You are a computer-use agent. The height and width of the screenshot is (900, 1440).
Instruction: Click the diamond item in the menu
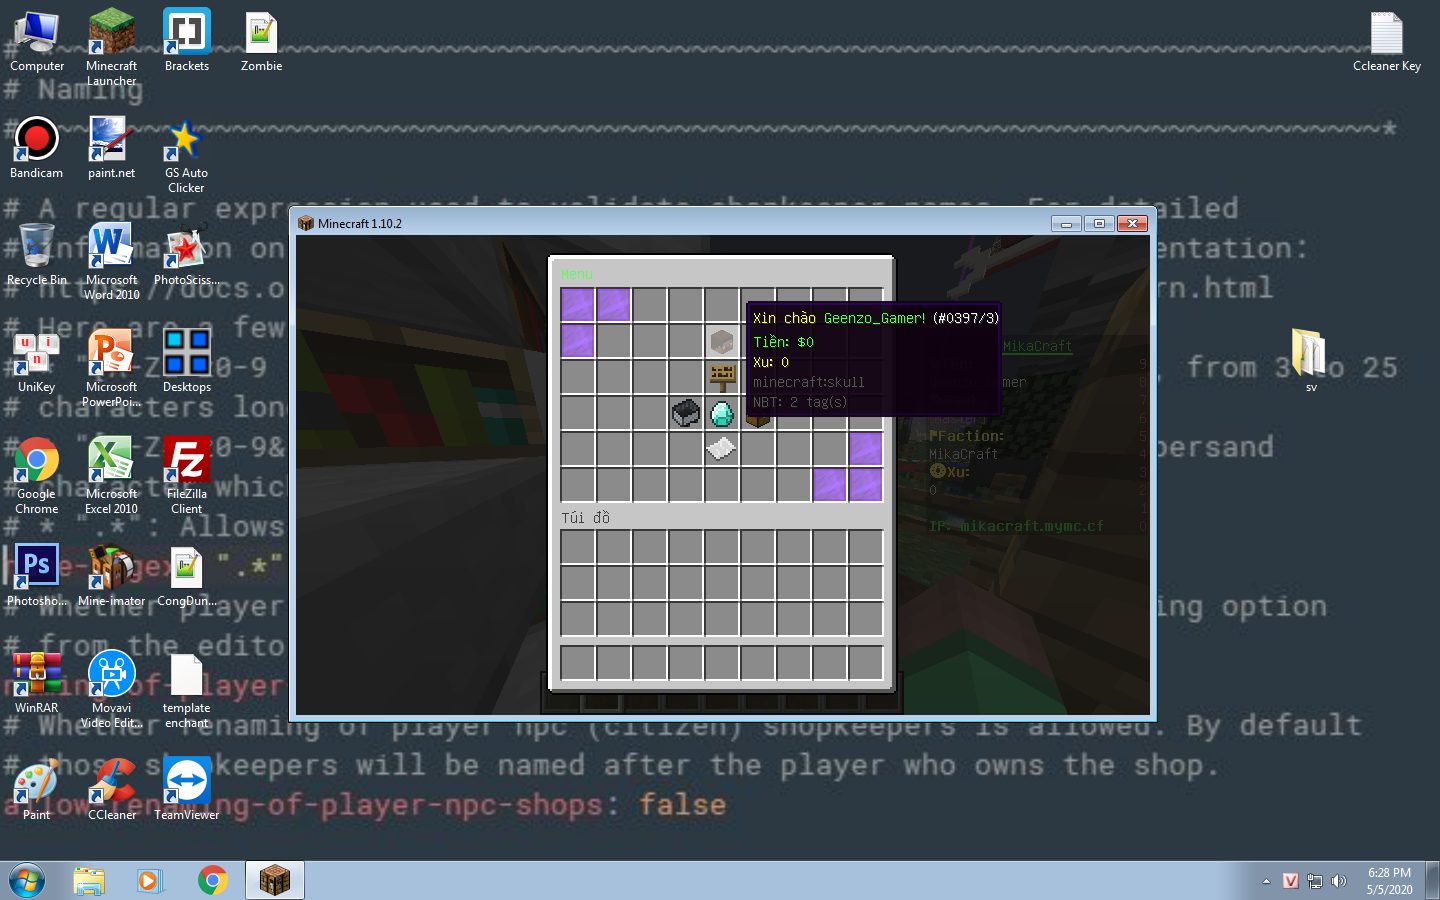pyautogui.click(x=722, y=413)
